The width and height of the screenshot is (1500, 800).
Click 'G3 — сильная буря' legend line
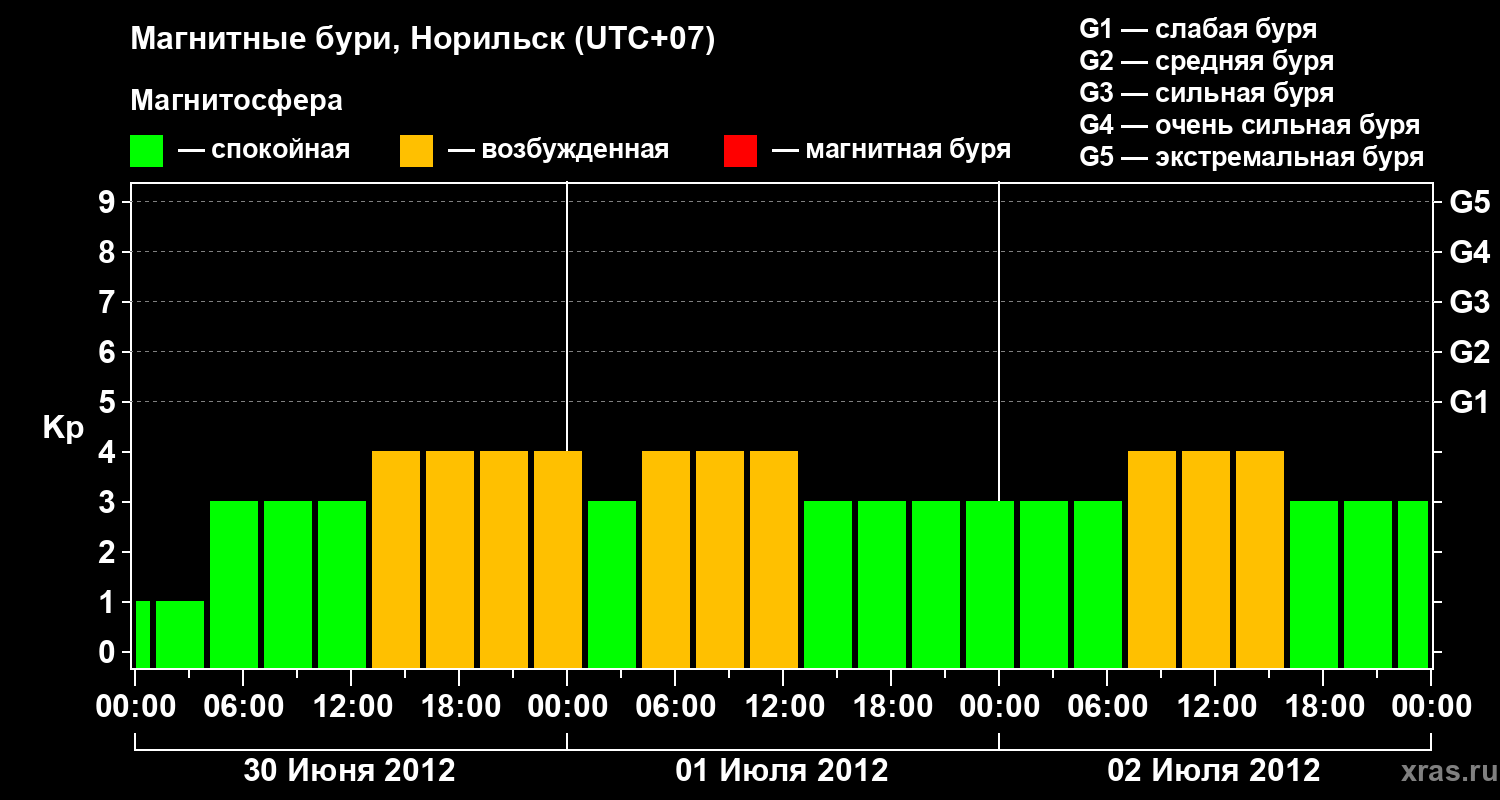click(x=1207, y=93)
